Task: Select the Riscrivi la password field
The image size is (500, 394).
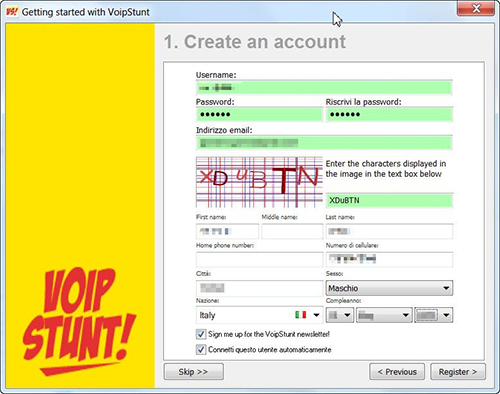Action: coord(389,114)
